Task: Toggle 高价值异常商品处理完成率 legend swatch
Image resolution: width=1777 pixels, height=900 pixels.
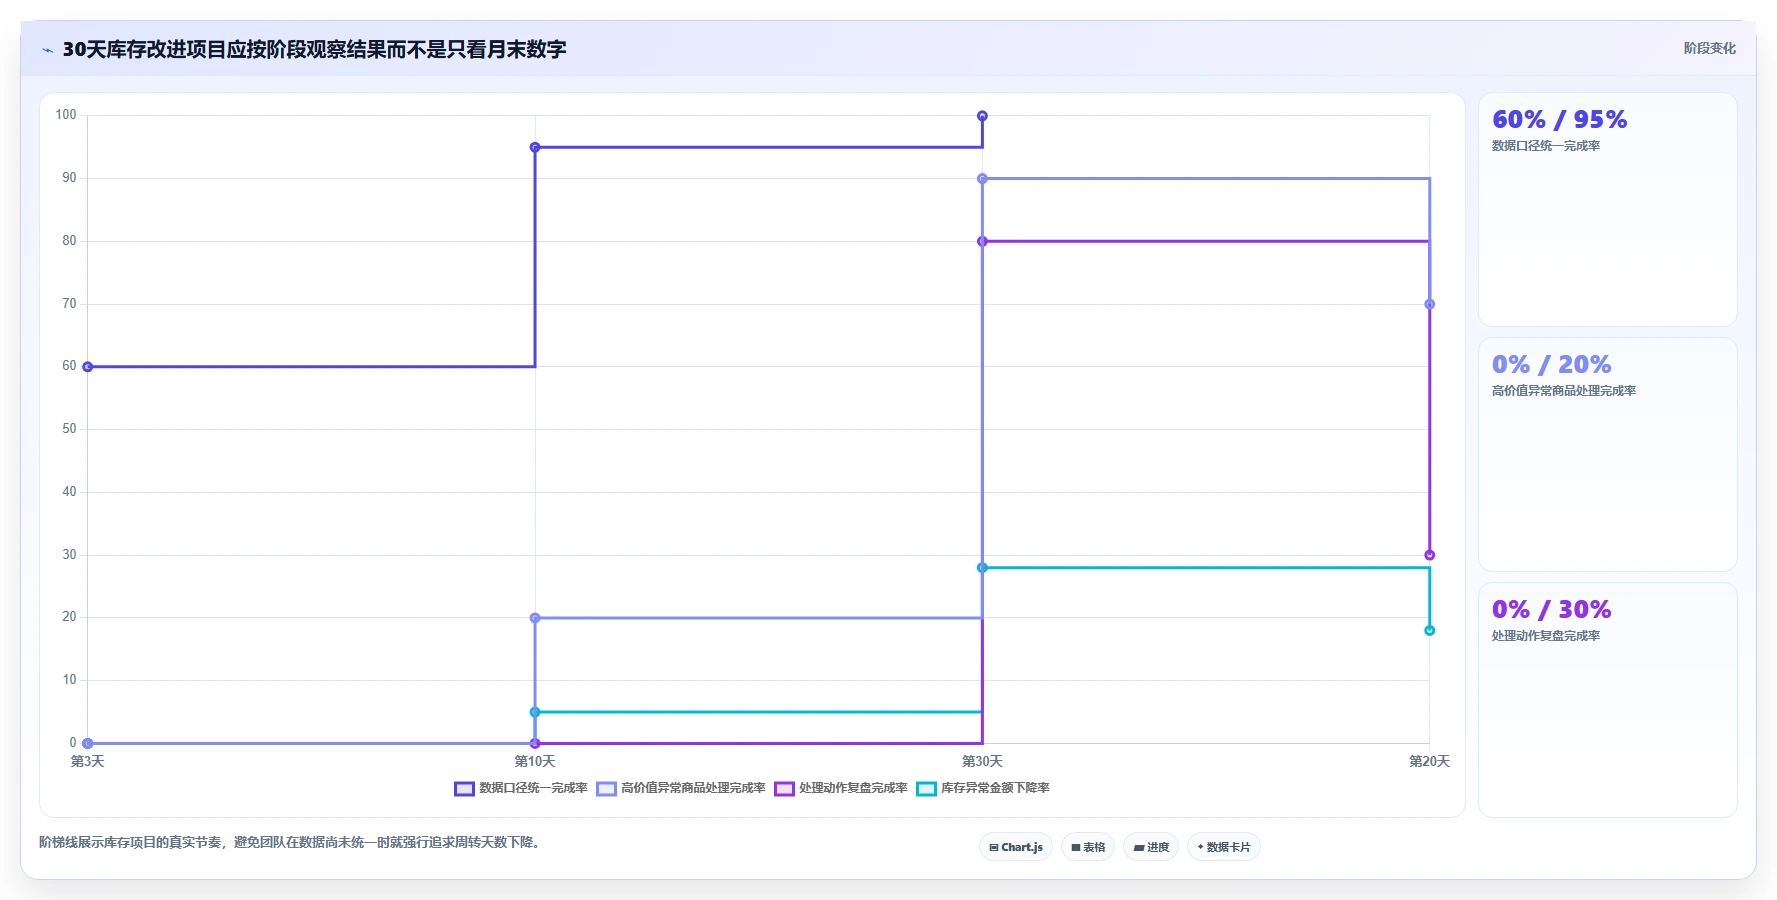Action: (x=606, y=789)
